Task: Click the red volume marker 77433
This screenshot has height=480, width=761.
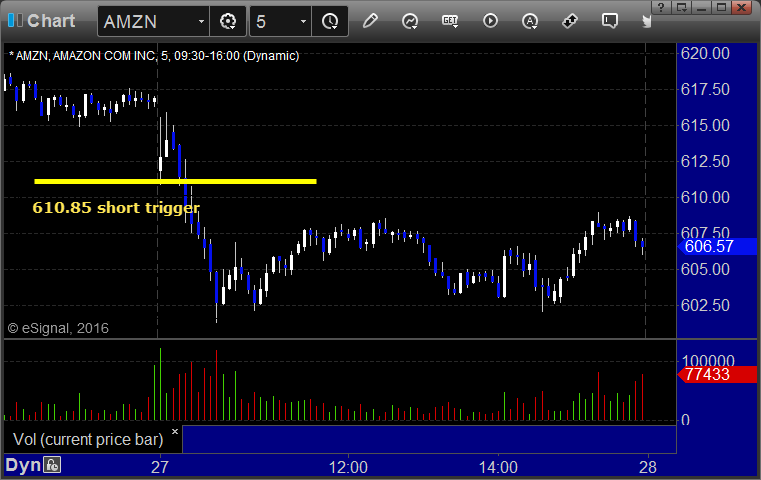Action: click(717, 374)
